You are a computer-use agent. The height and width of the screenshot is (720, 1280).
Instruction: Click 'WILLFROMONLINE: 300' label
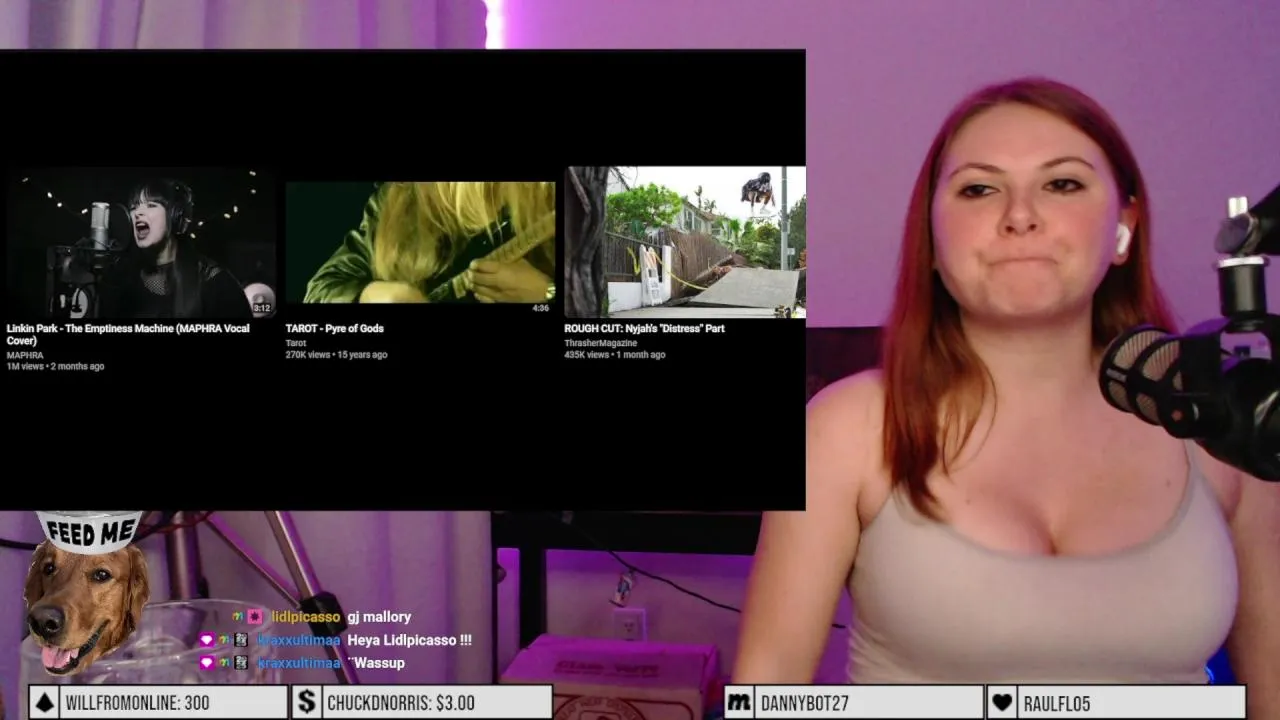click(138, 703)
